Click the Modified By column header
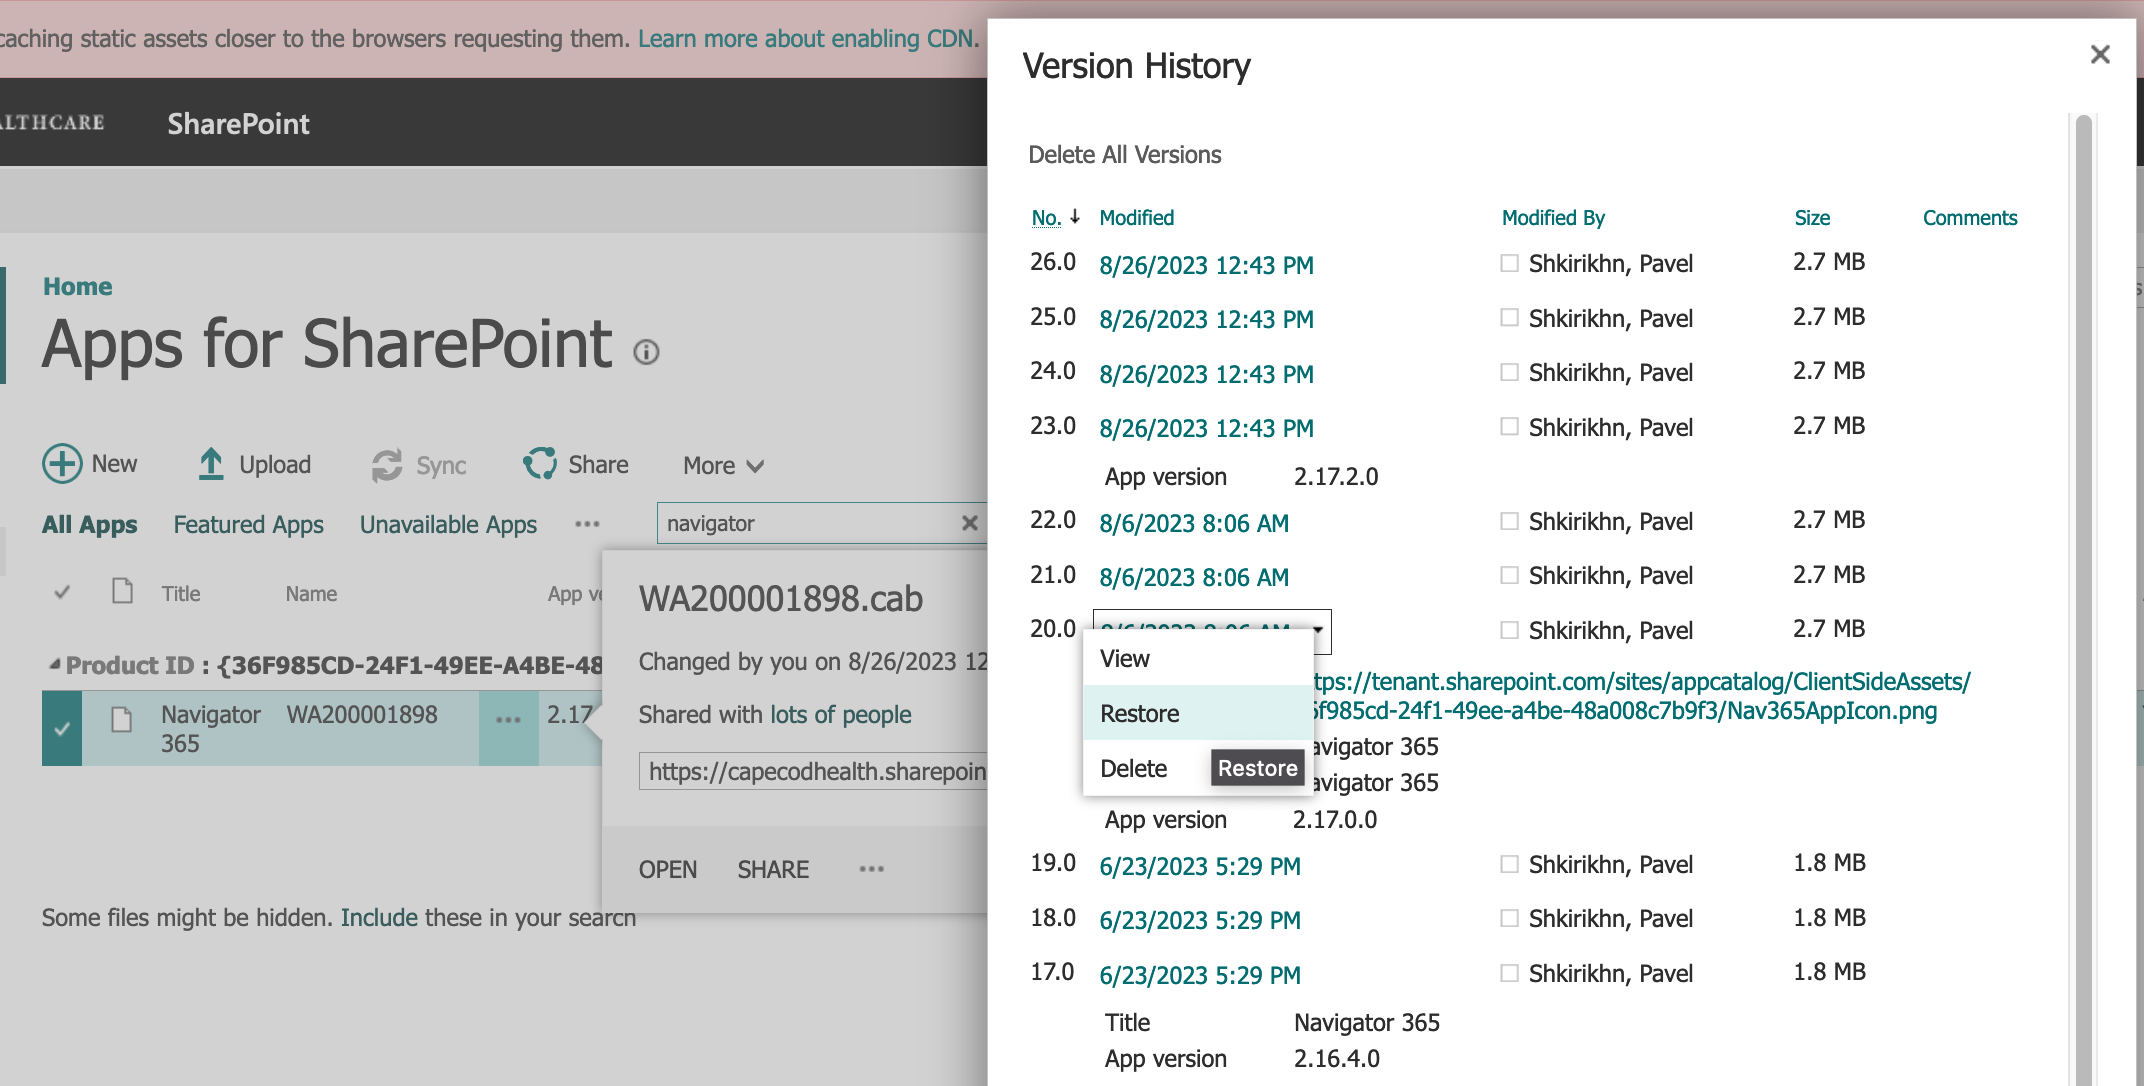This screenshot has width=2144, height=1086. coord(1553,217)
